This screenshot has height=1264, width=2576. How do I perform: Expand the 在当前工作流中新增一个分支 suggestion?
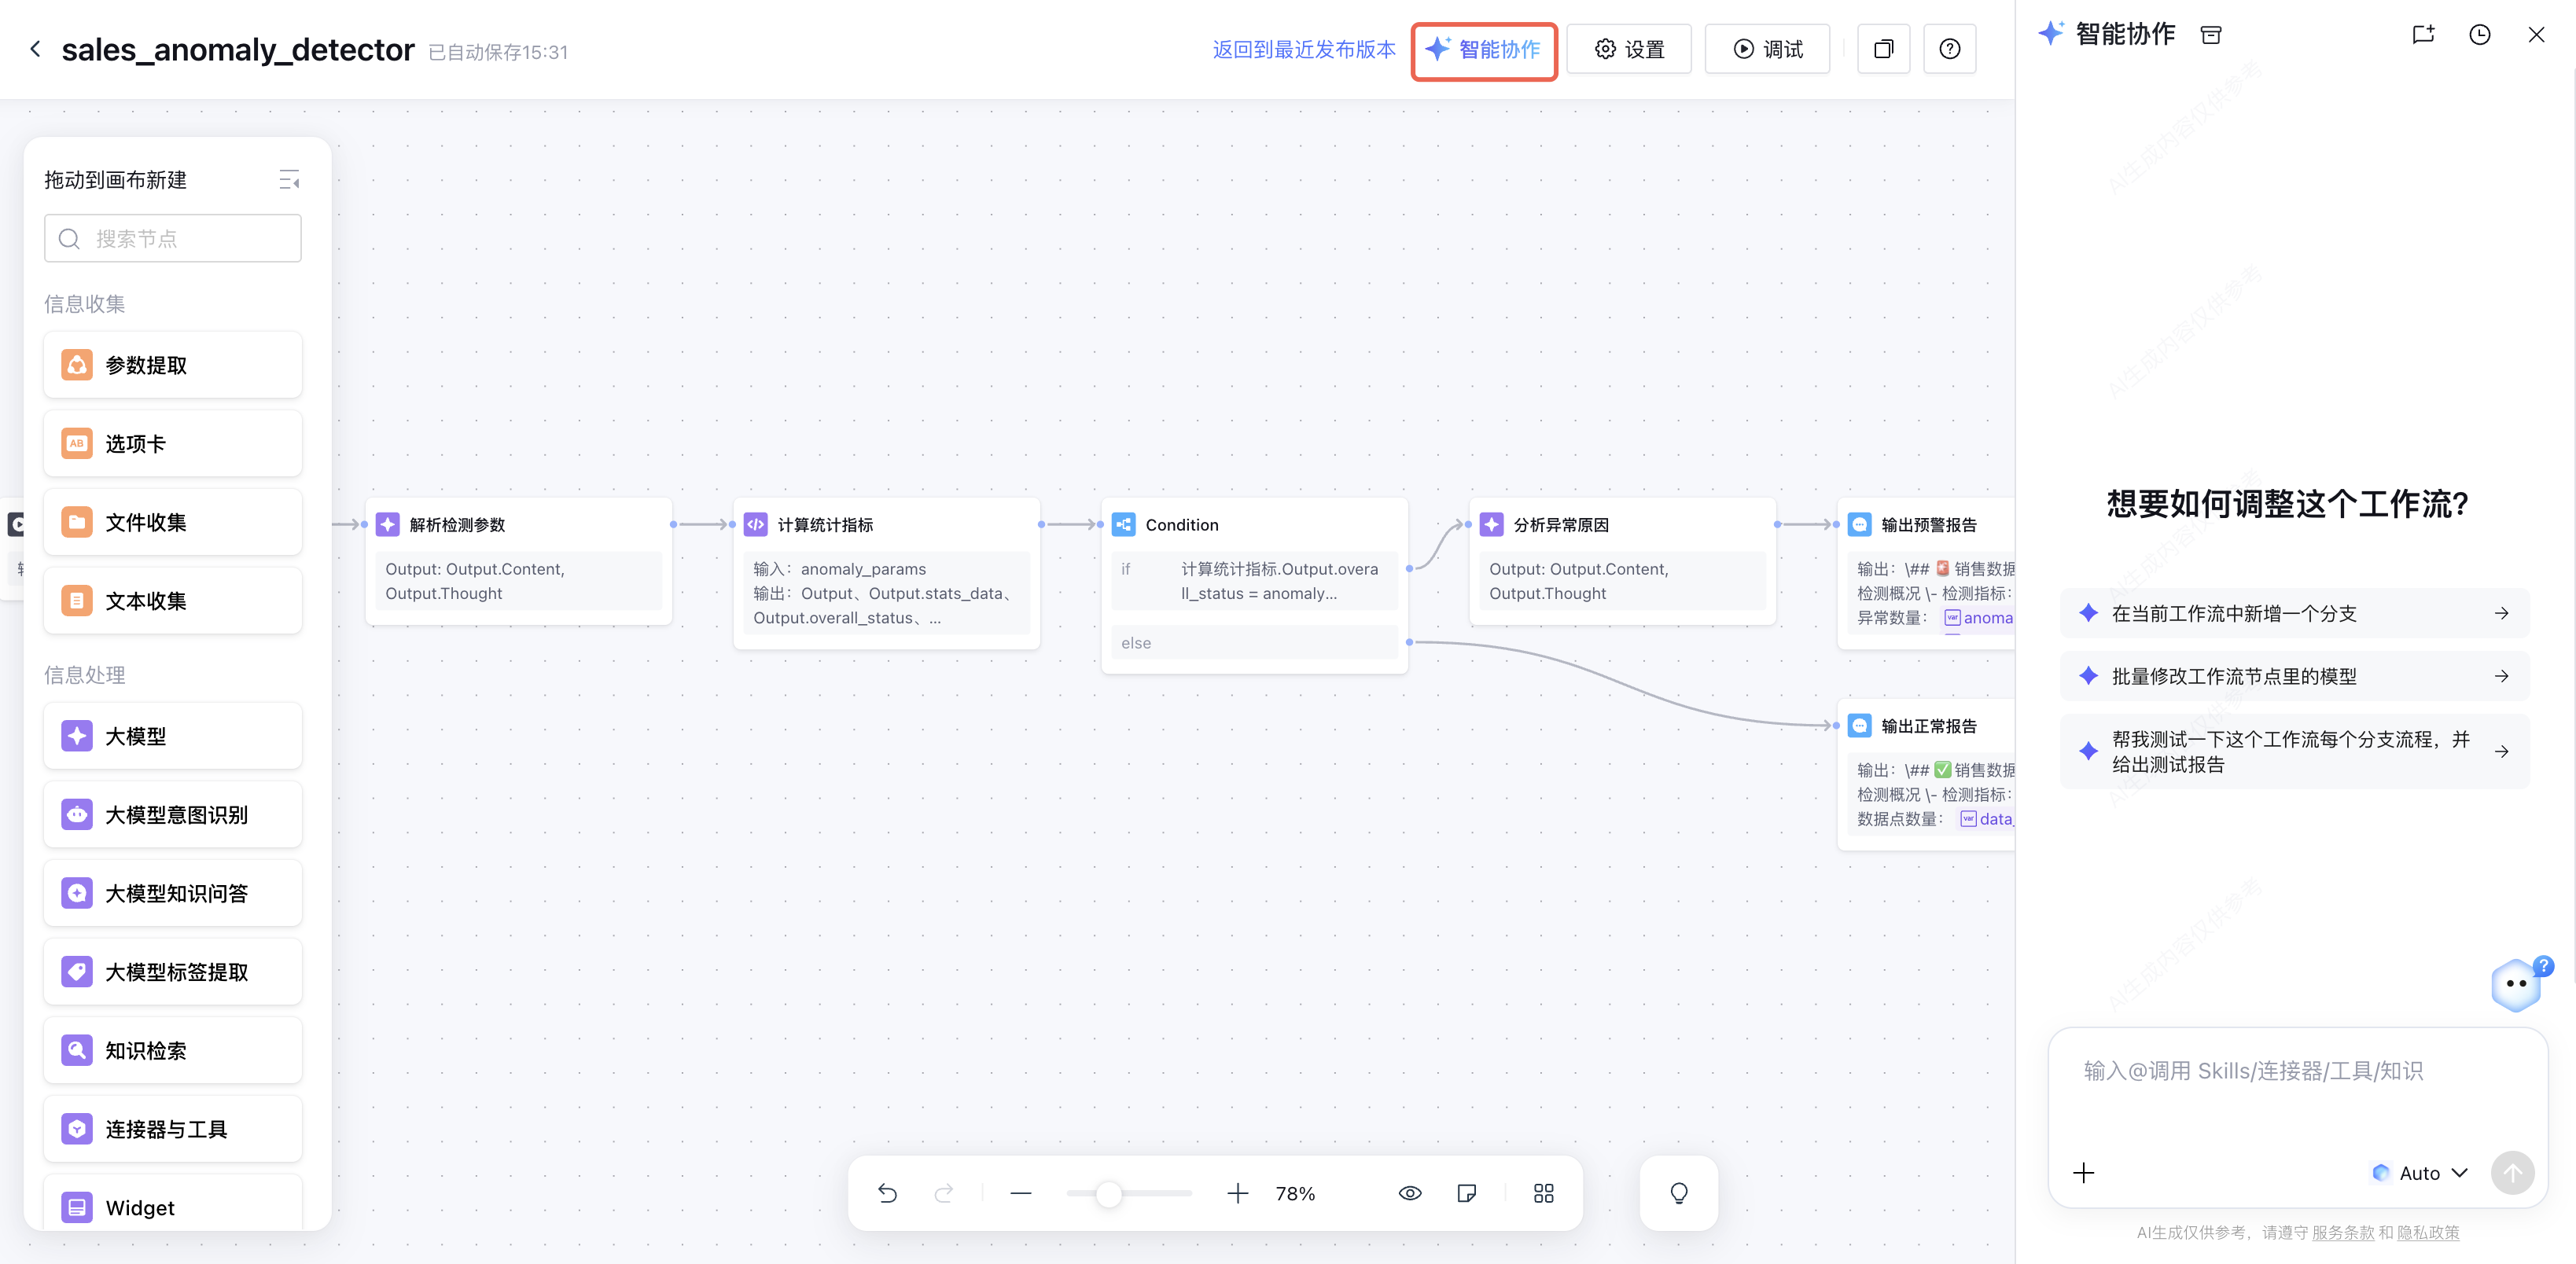[2294, 613]
